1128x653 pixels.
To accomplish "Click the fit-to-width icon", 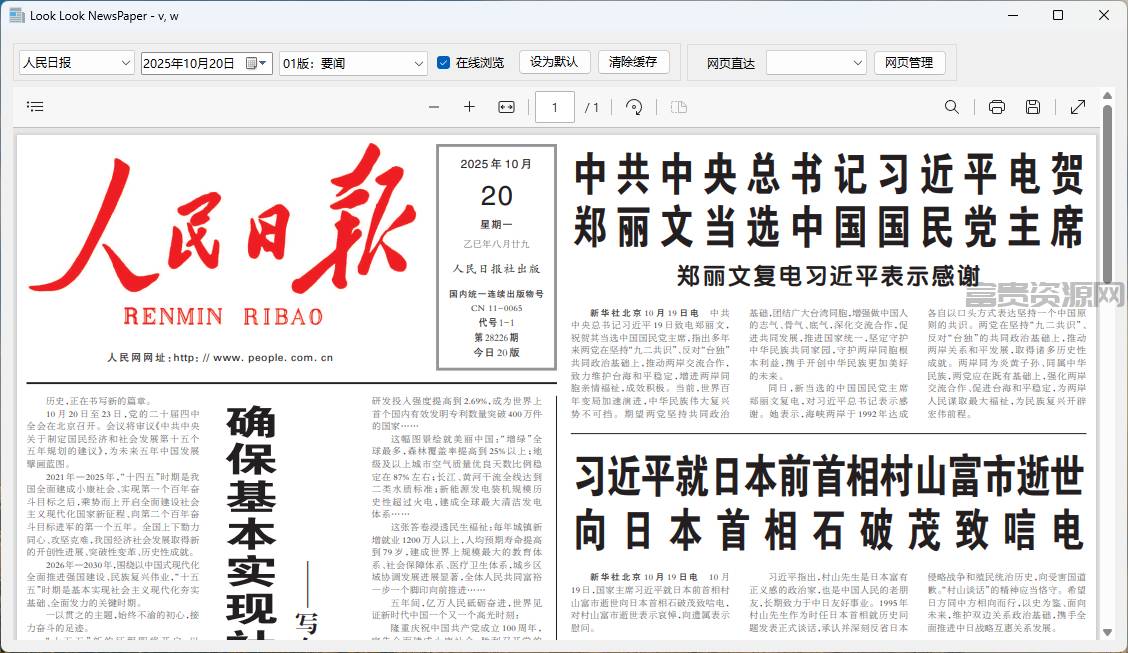I will [x=506, y=107].
